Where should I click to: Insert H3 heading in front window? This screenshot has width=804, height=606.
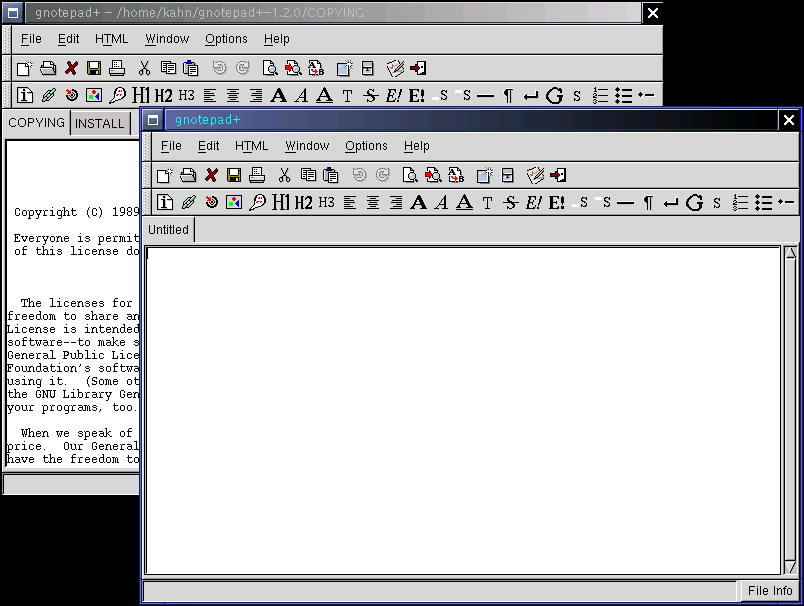pos(327,203)
